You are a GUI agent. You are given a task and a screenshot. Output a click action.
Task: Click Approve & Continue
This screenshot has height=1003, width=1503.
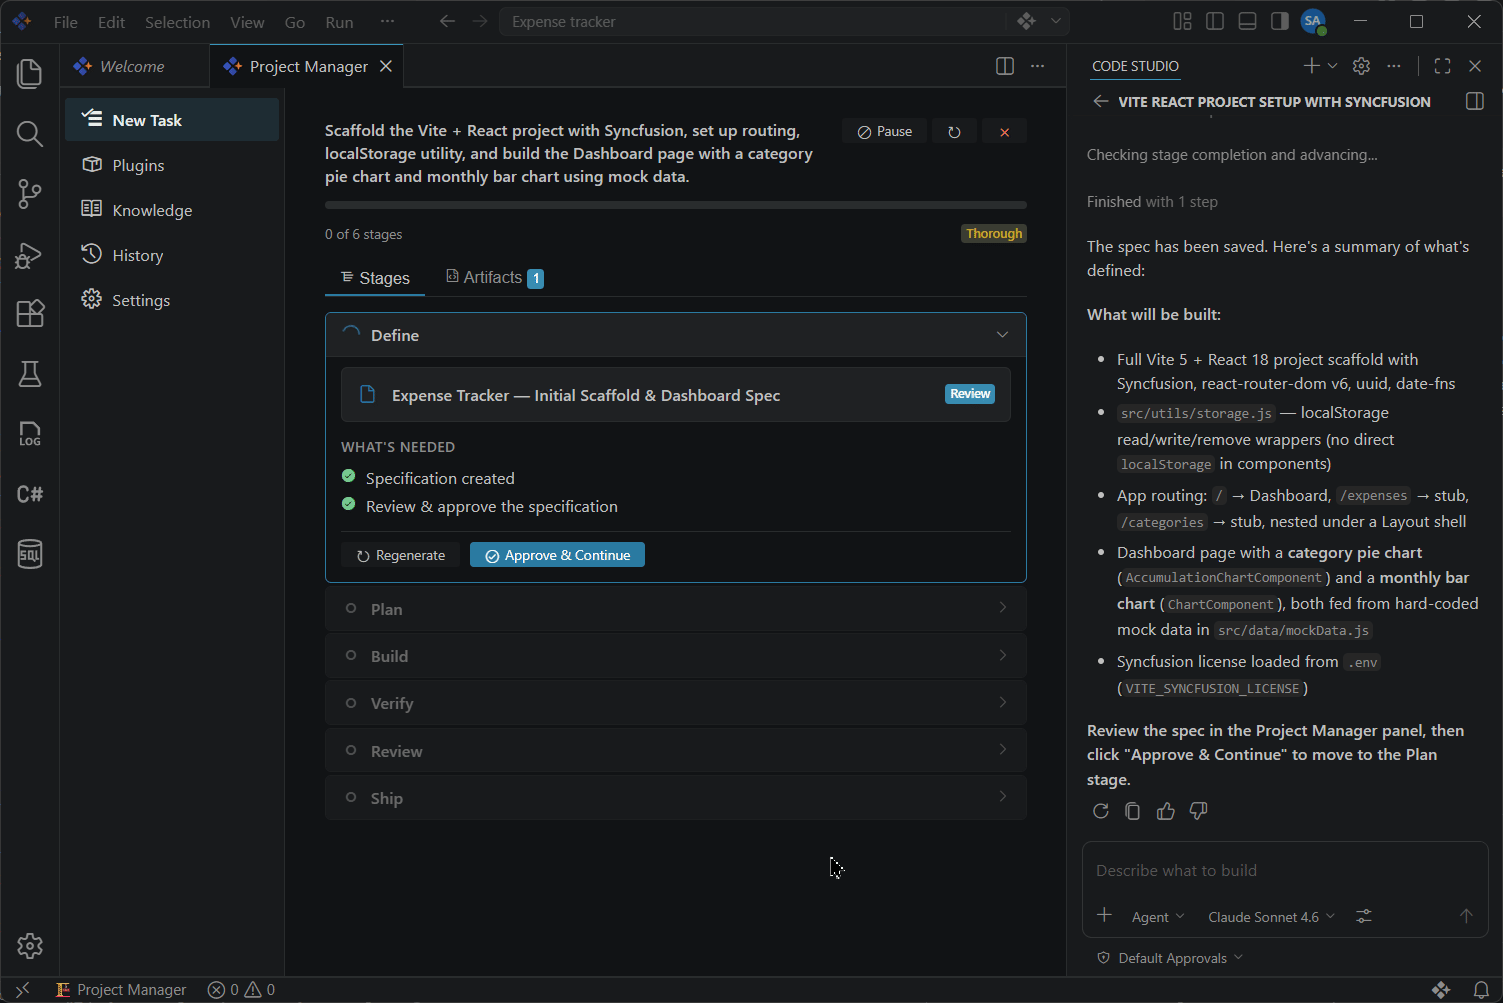pyautogui.click(x=558, y=555)
